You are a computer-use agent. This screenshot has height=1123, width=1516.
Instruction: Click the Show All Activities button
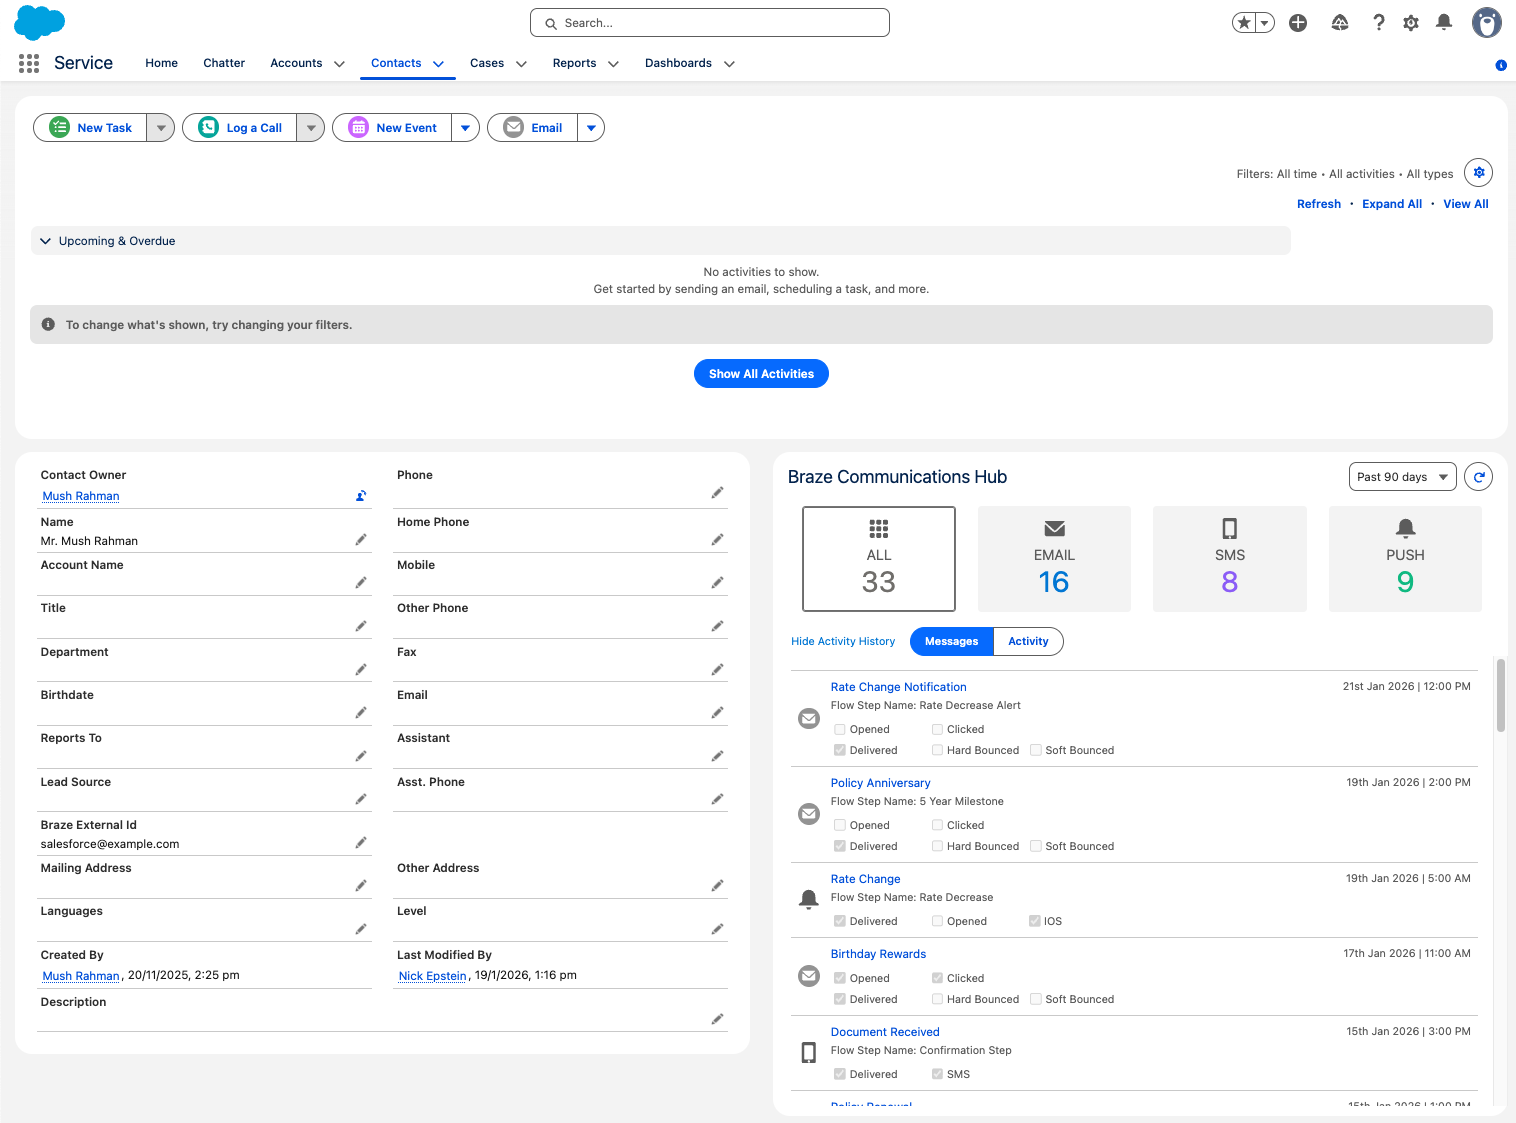[761, 374]
